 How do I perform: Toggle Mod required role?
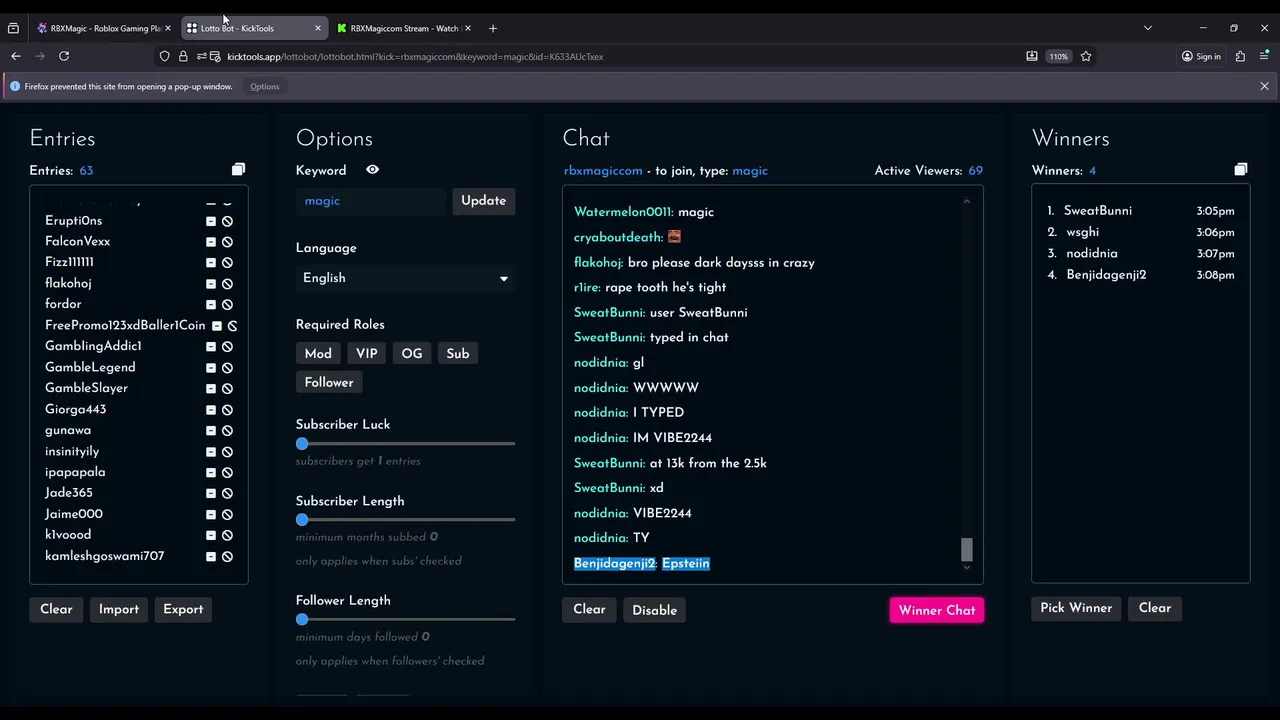[318, 354]
